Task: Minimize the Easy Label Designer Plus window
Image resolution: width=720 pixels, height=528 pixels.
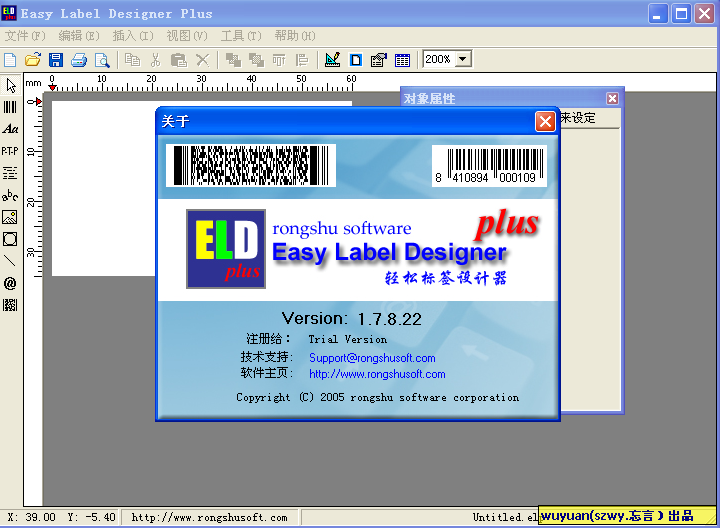Action: 658,13
